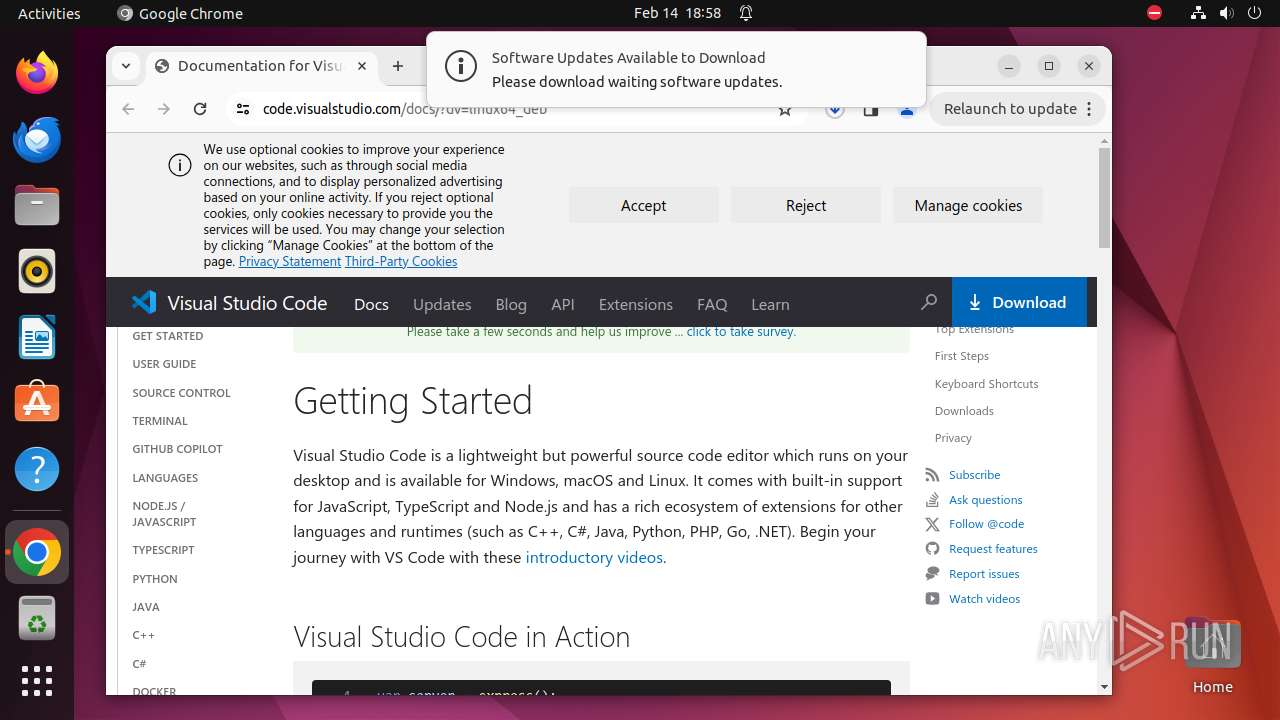Open Chrome profile avatar
Screen dimensions: 1280x720
coord(907,110)
